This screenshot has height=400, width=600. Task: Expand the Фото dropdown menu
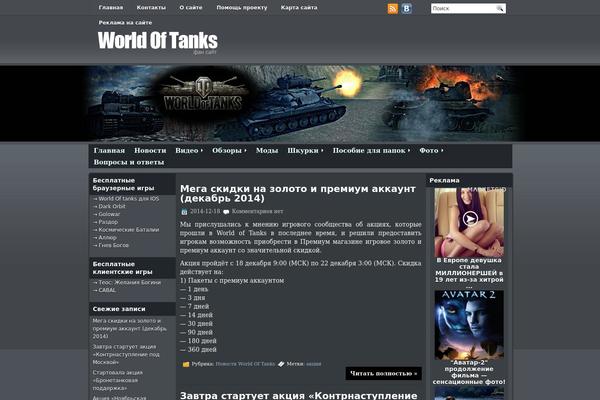click(x=431, y=150)
